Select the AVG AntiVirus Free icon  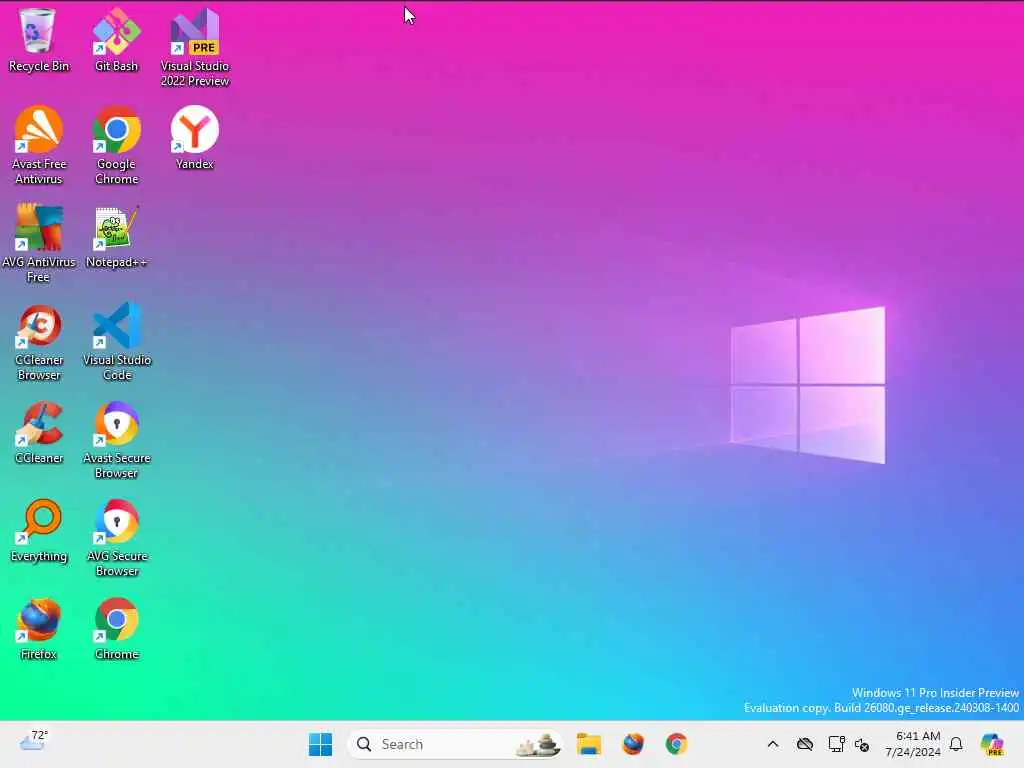tap(39, 243)
